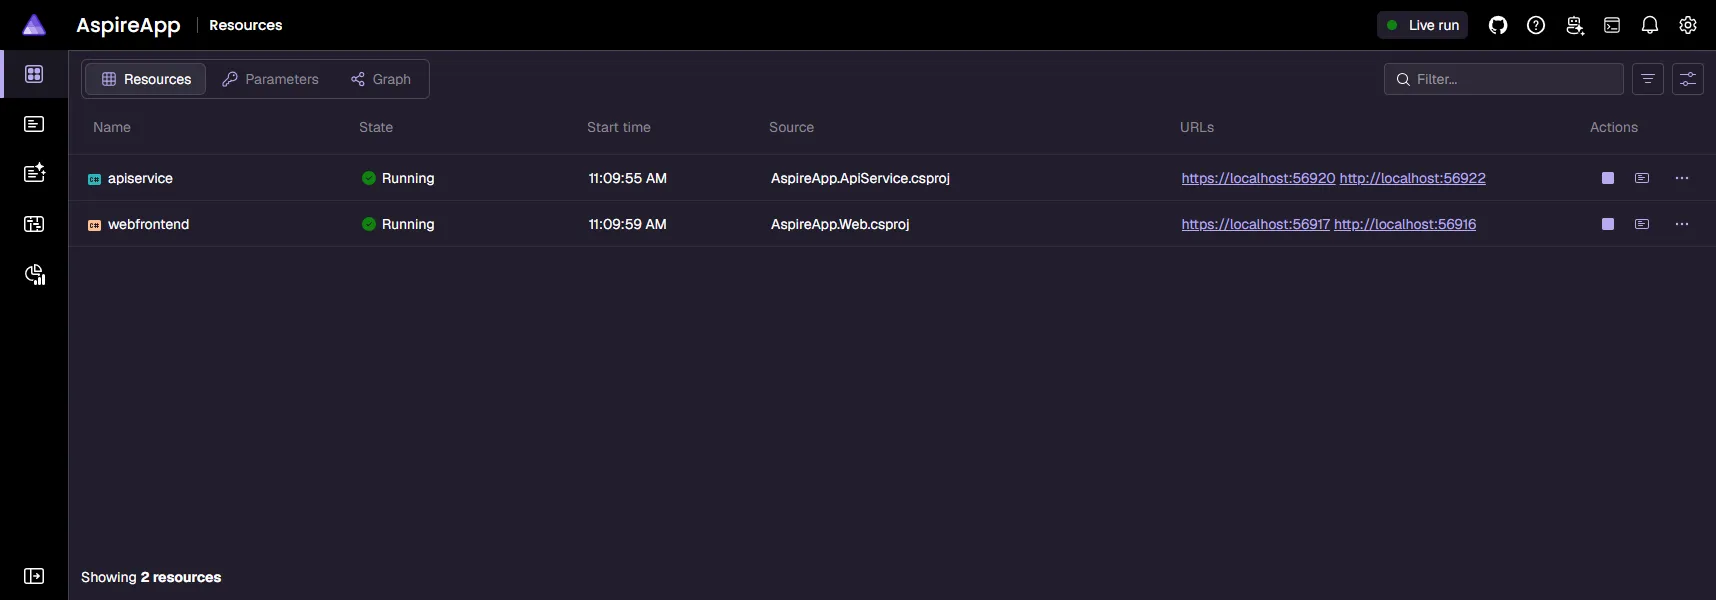This screenshot has width=1716, height=600.
Task: Switch to the Parameters tab
Action: coord(270,79)
